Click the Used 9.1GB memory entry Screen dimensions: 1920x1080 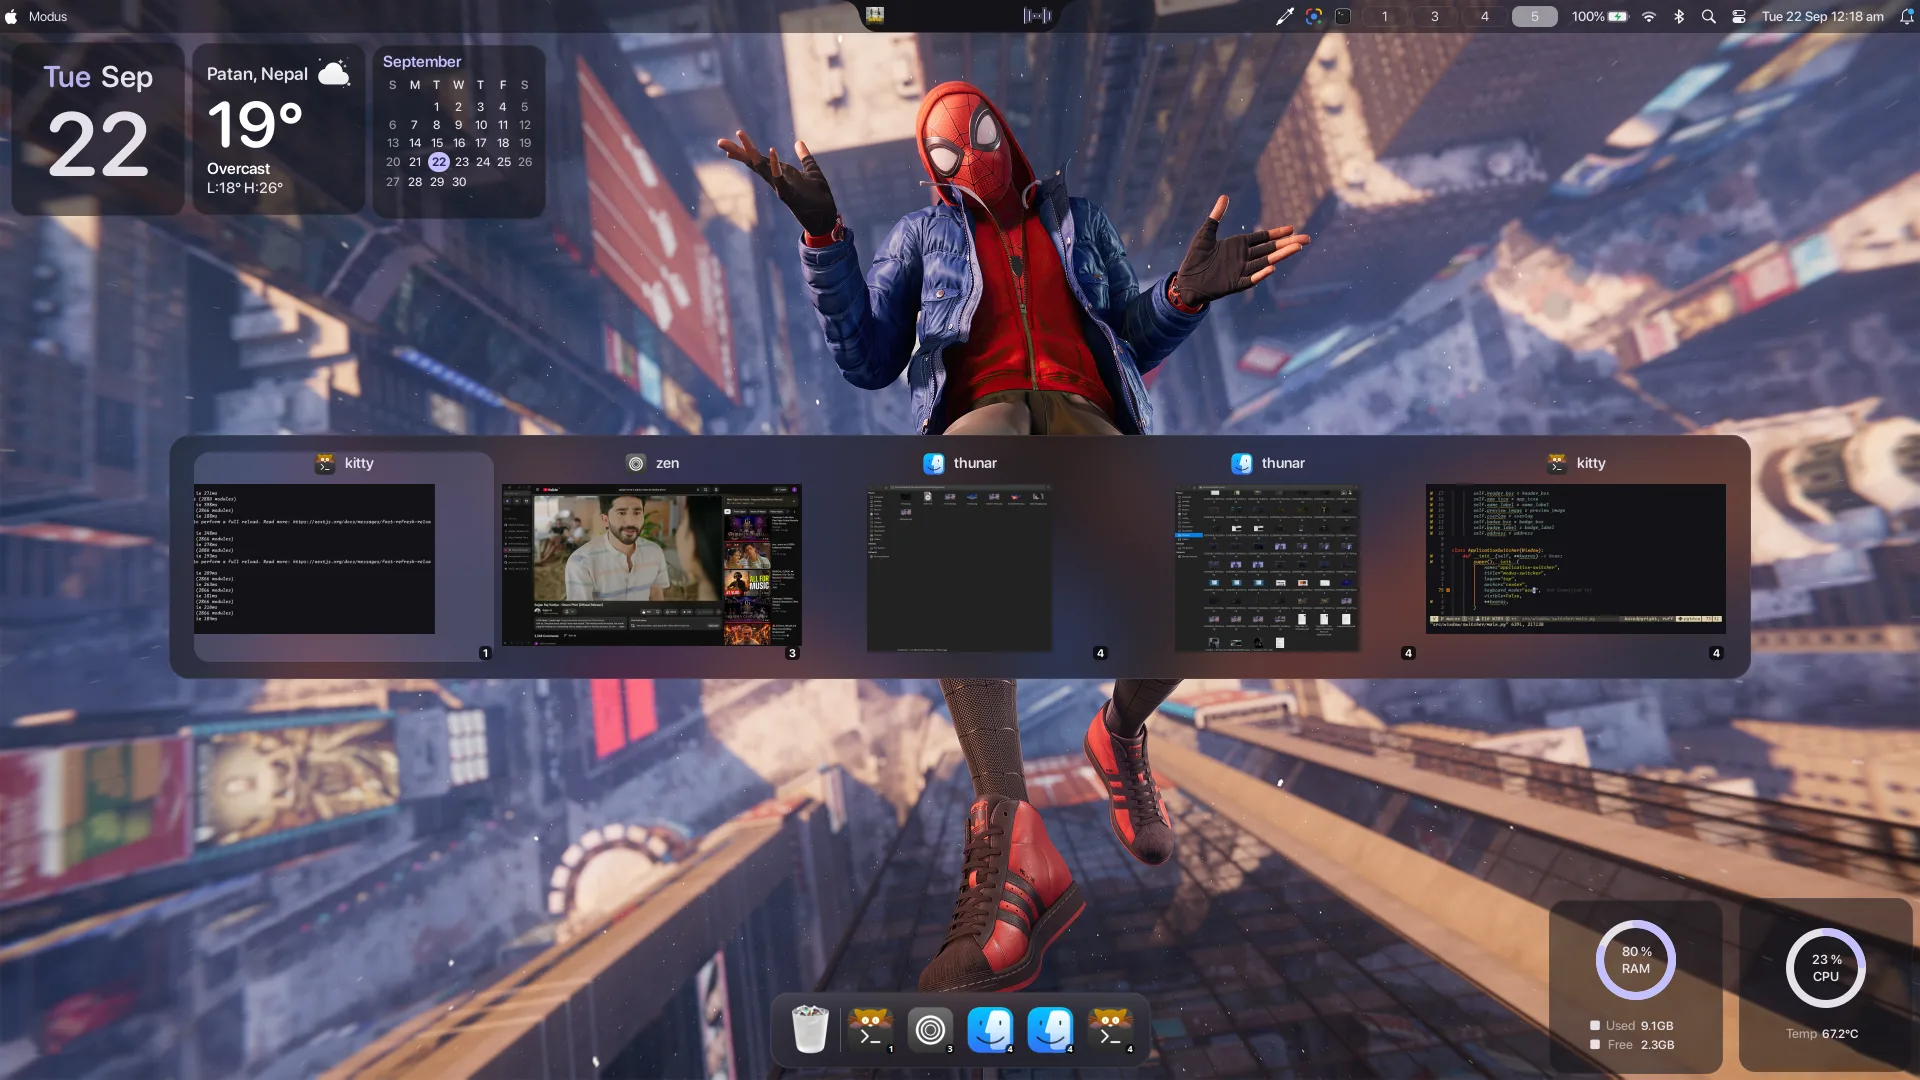click(1632, 1026)
